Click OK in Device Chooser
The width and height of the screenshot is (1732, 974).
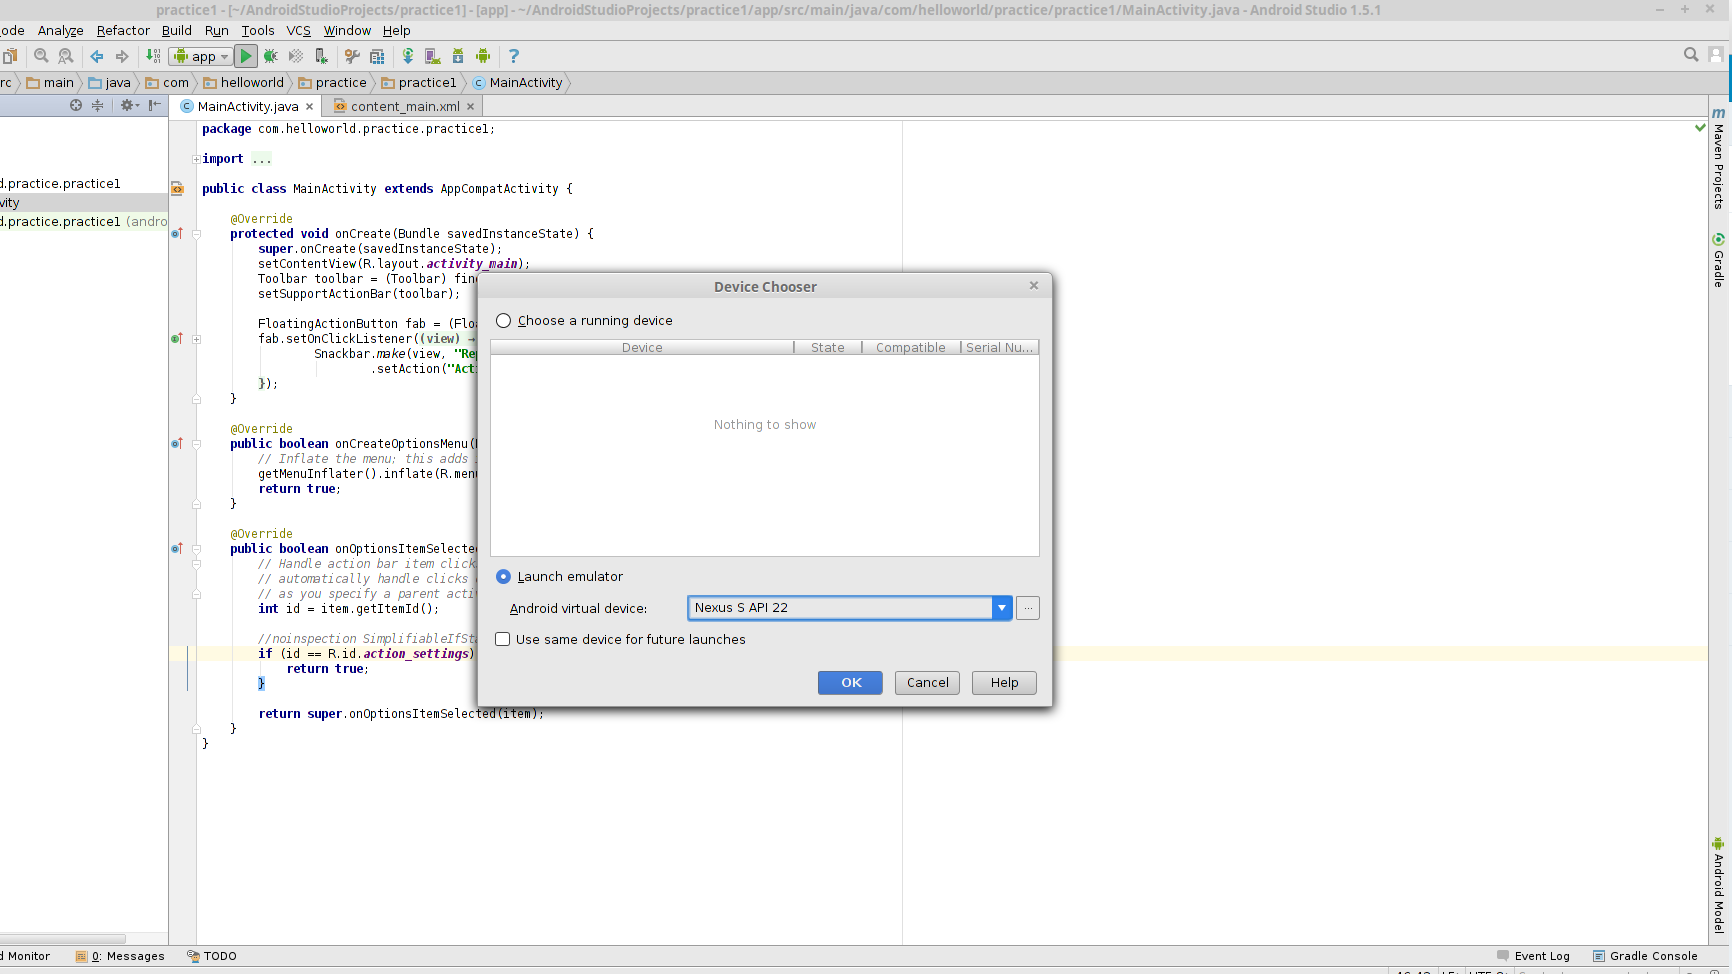click(850, 683)
